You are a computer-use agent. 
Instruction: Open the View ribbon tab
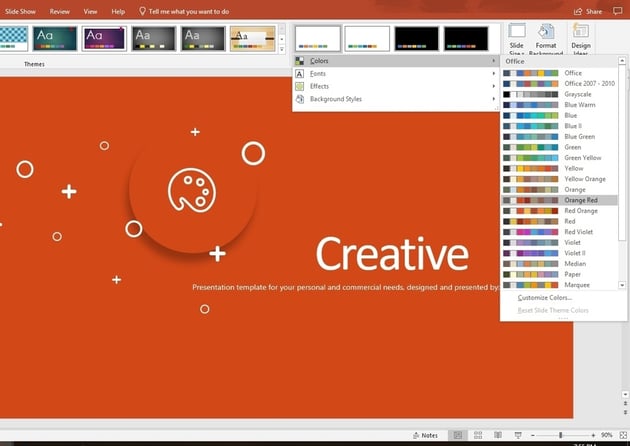click(91, 11)
